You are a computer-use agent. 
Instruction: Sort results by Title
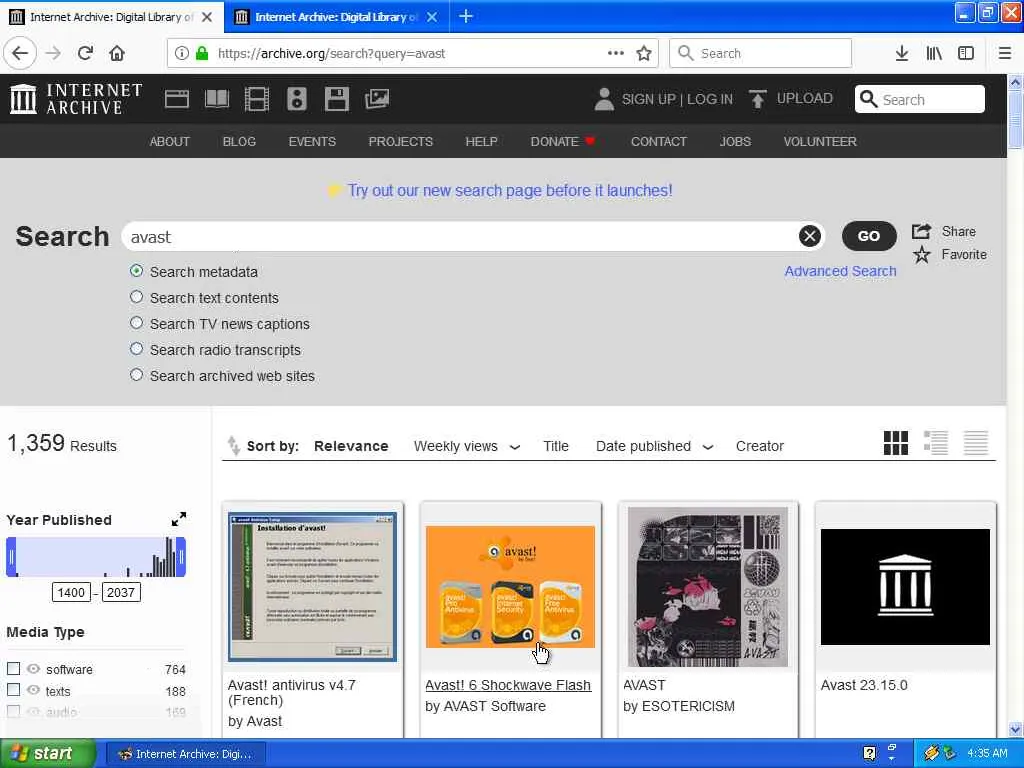coord(556,446)
